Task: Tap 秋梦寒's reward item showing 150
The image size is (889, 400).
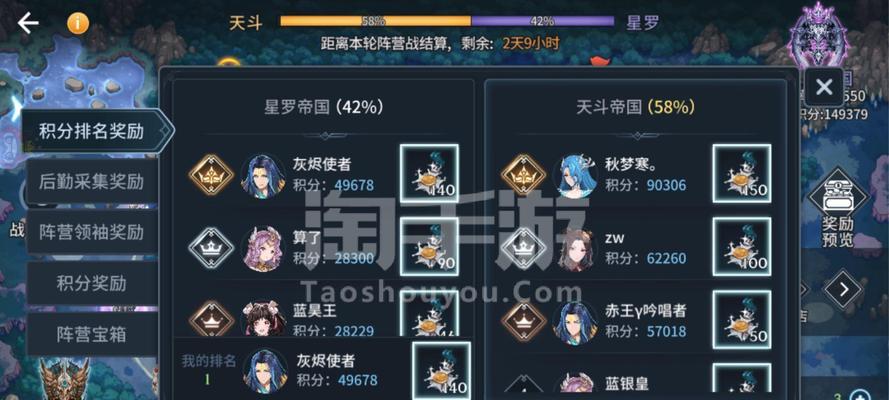Action: [x=742, y=173]
